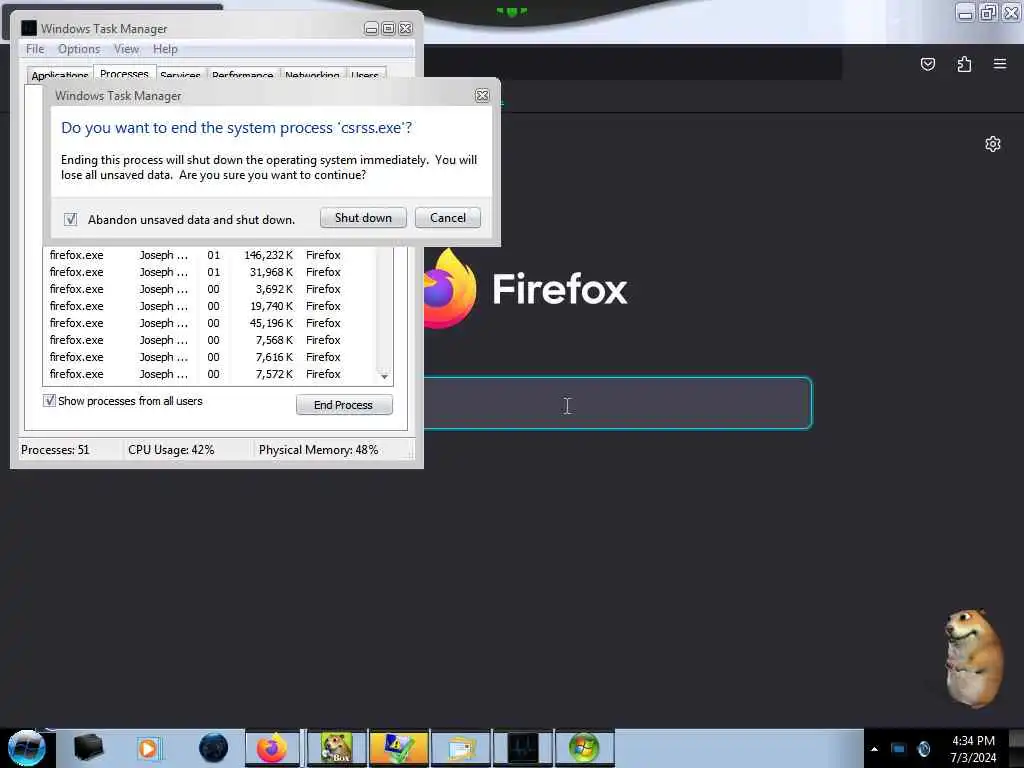Click the process list scroll-down arrow

[x=384, y=377]
